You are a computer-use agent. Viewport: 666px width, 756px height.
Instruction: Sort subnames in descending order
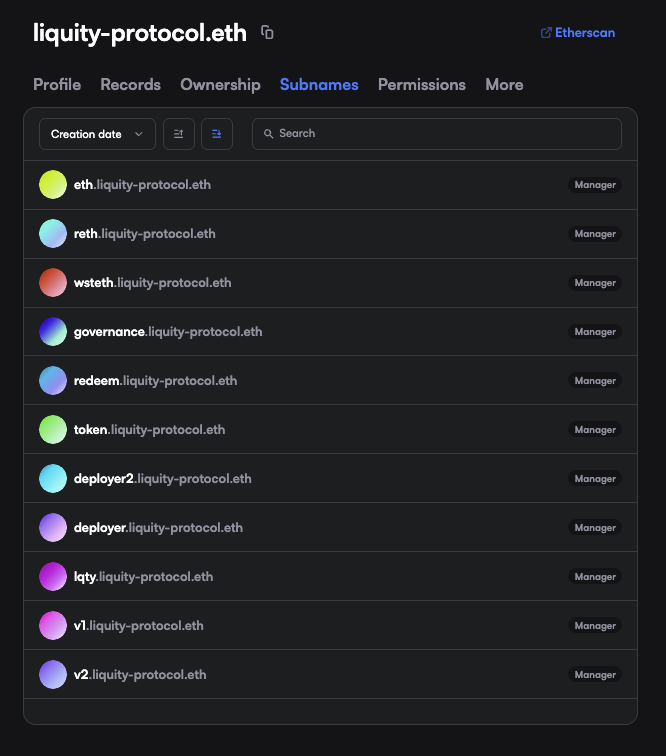tap(217, 134)
